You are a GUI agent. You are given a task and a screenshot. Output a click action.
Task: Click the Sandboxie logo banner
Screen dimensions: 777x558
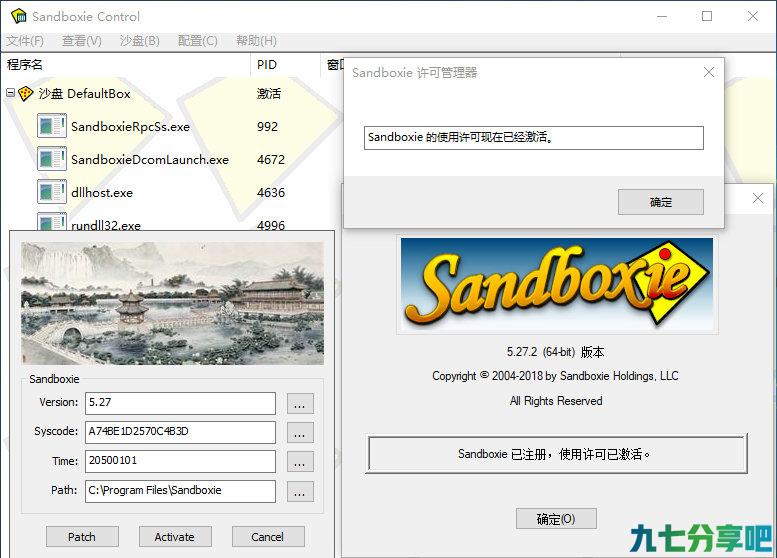(x=557, y=285)
